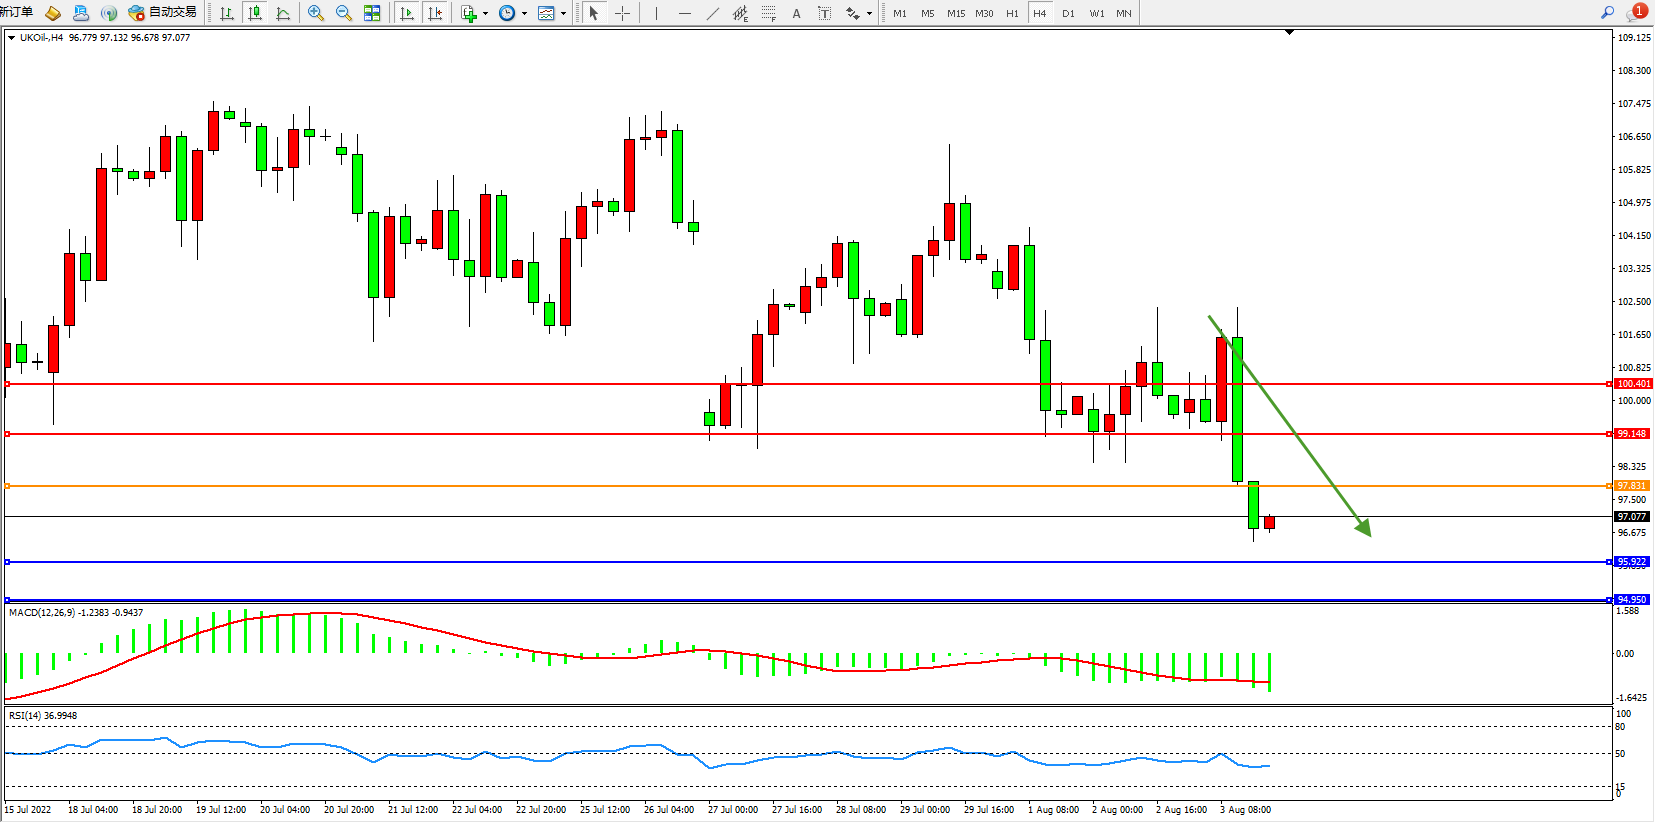Image resolution: width=1655 pixels, height=823 pixels.
Task: Toggle the chart auto scroll button
Action: click(x=406, y=13)
